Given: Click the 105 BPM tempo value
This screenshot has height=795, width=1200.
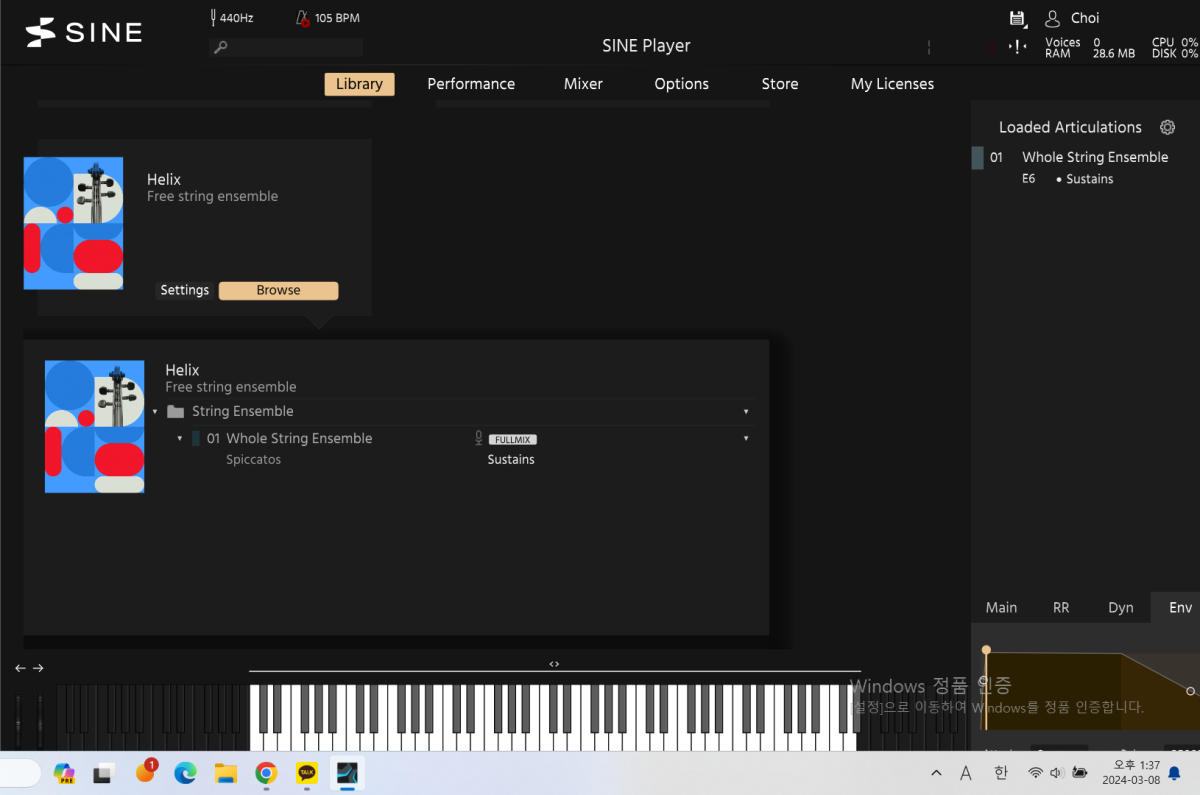Looking at the screenshot, I should click(x=337, y=18).
